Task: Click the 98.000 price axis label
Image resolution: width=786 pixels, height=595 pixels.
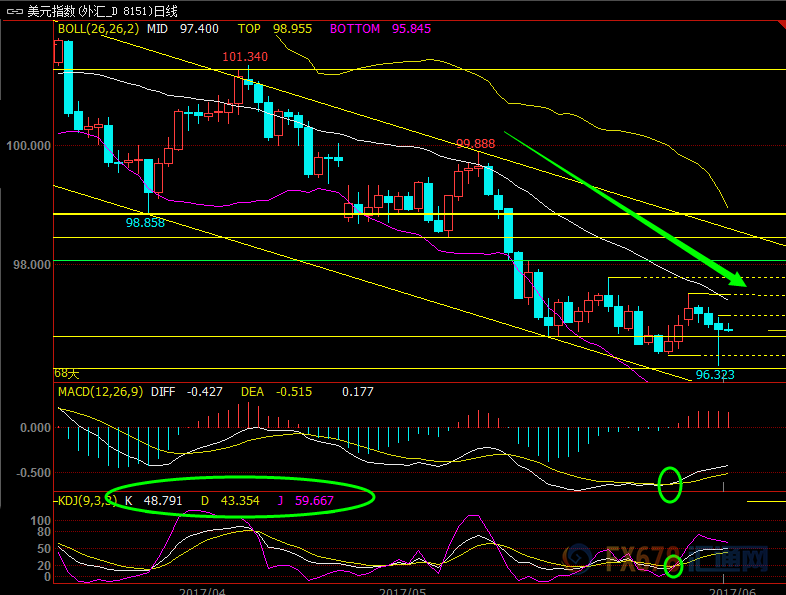Action: [31, 264]
